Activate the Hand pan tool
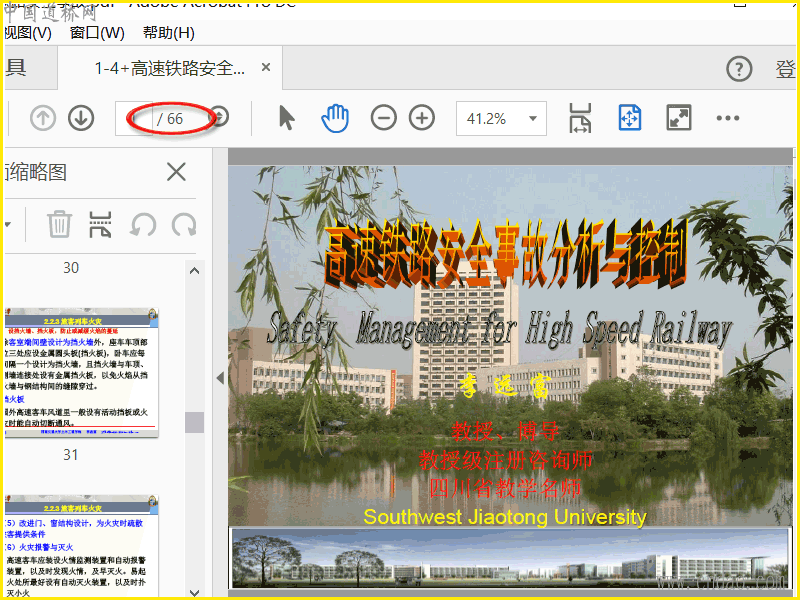Image resolution: width=800 pixels, height=600 pixels. [x=335, y=118]
